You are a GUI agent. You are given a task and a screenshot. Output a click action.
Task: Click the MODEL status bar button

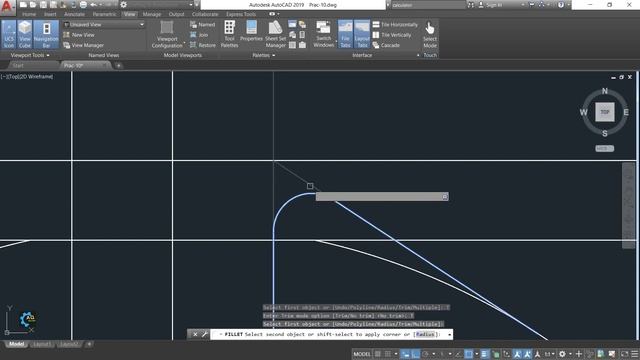[362, 354]
